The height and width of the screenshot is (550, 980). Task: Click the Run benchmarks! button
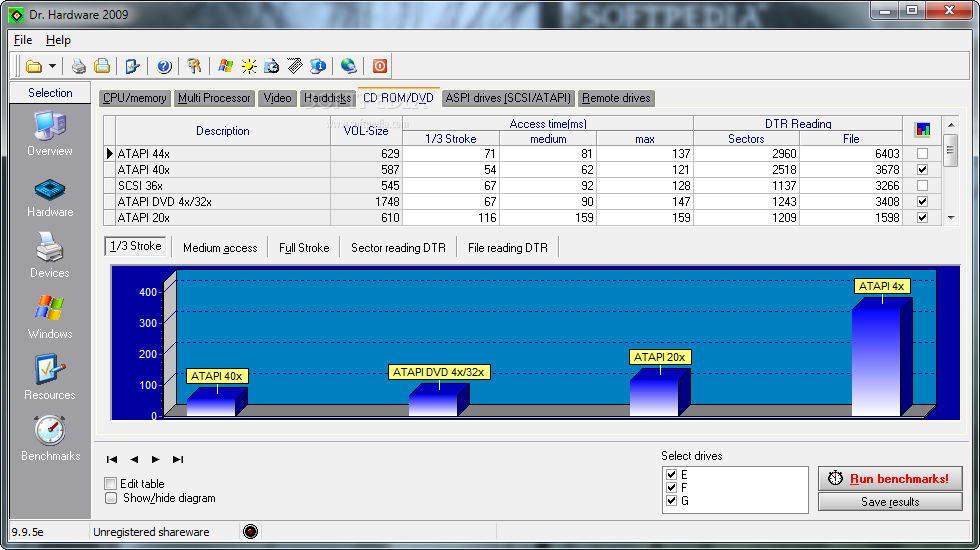[890, 479]
